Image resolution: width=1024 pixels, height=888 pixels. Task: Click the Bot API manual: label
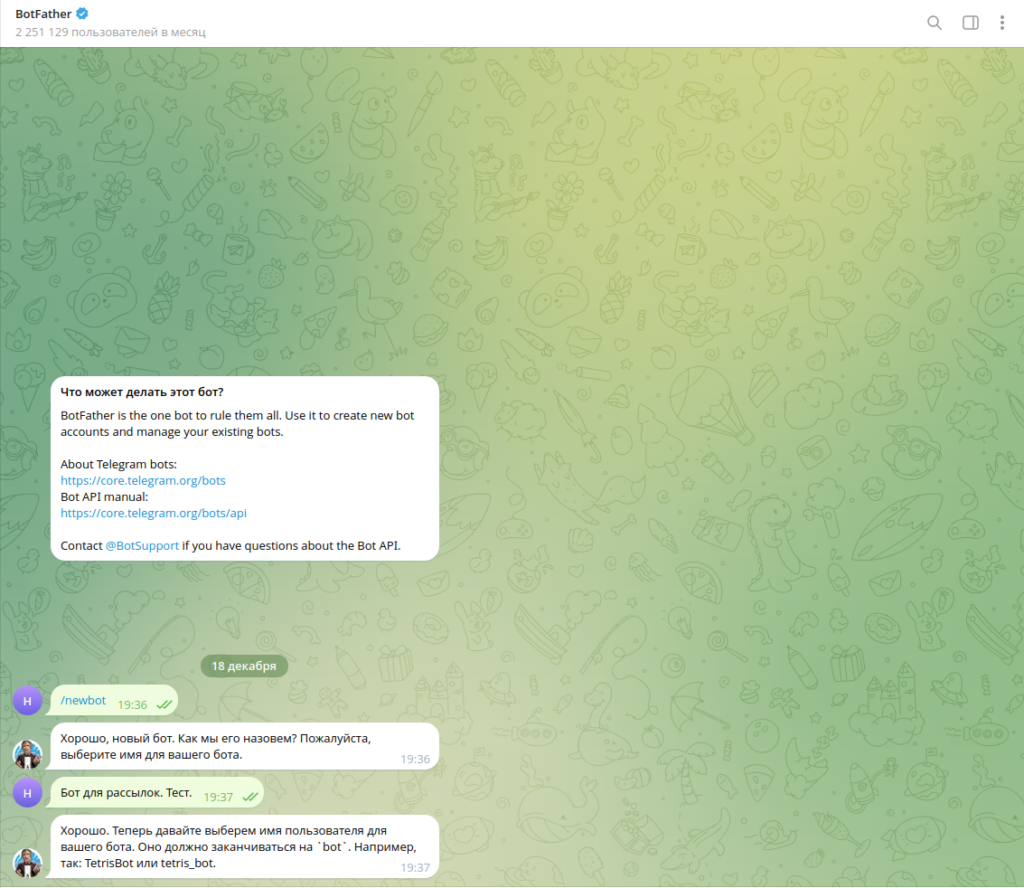point(104,497)
